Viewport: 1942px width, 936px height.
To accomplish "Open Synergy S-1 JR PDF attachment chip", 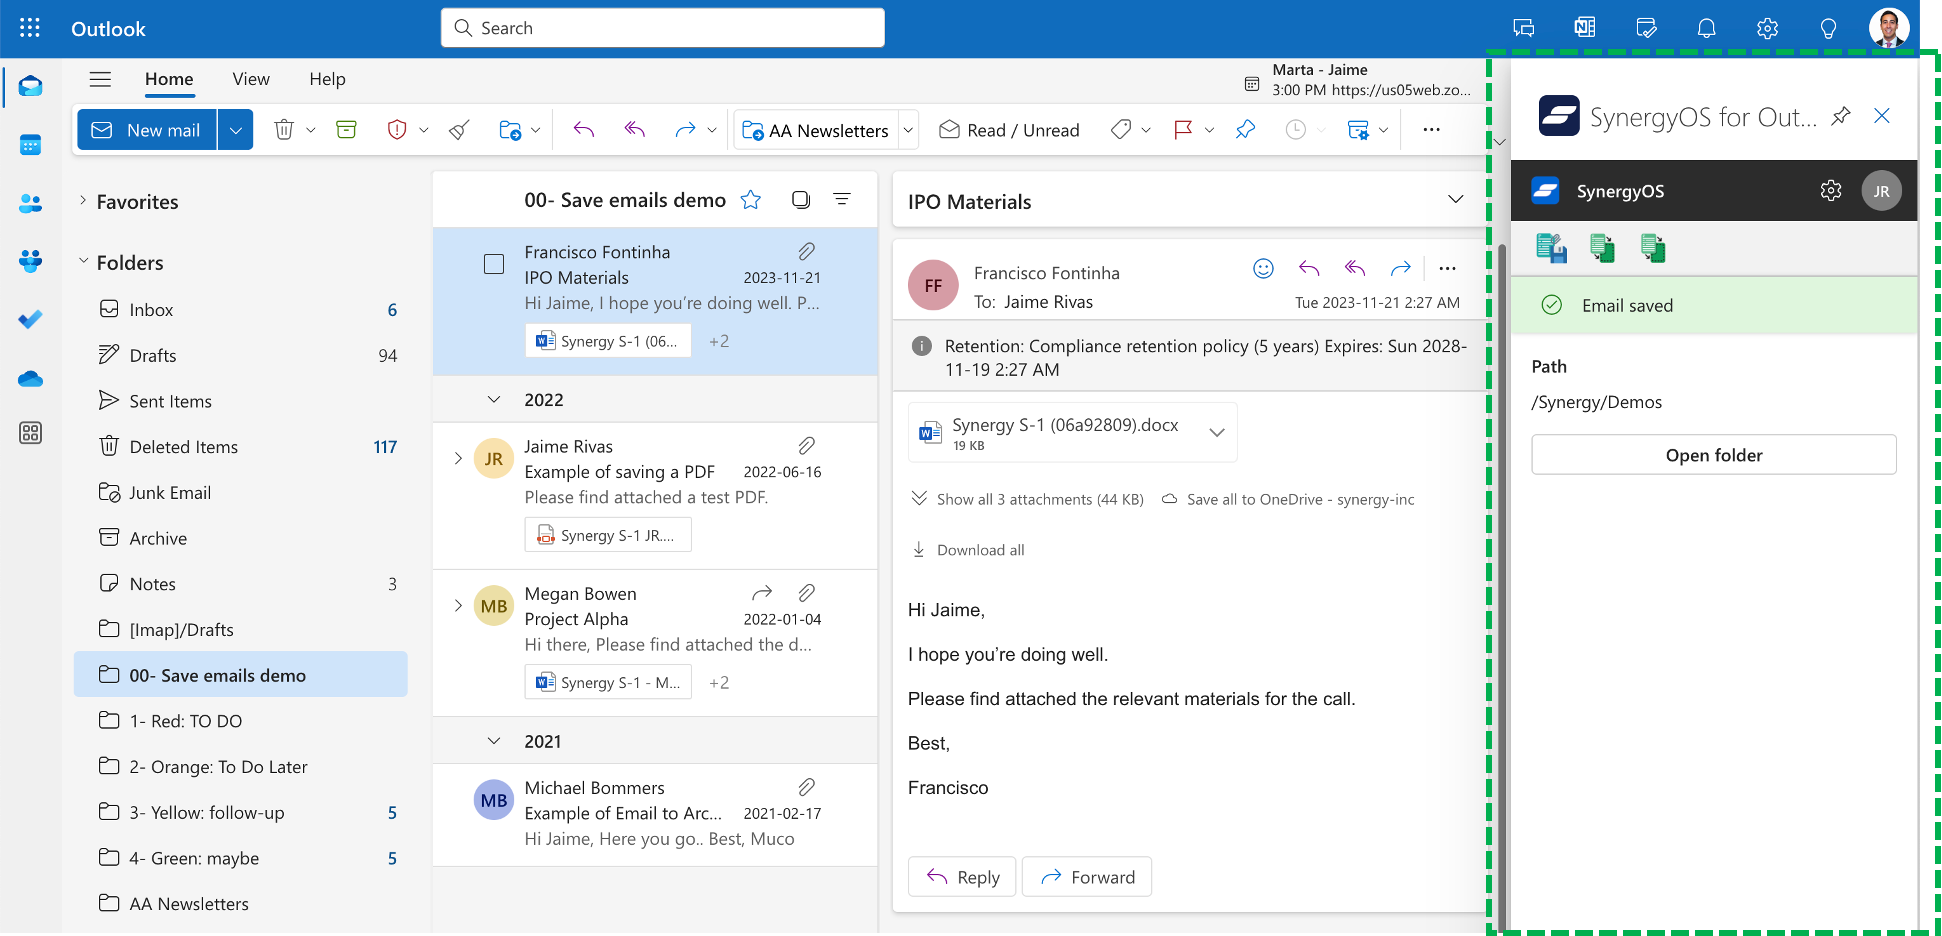I will click(x=608, y=535).
